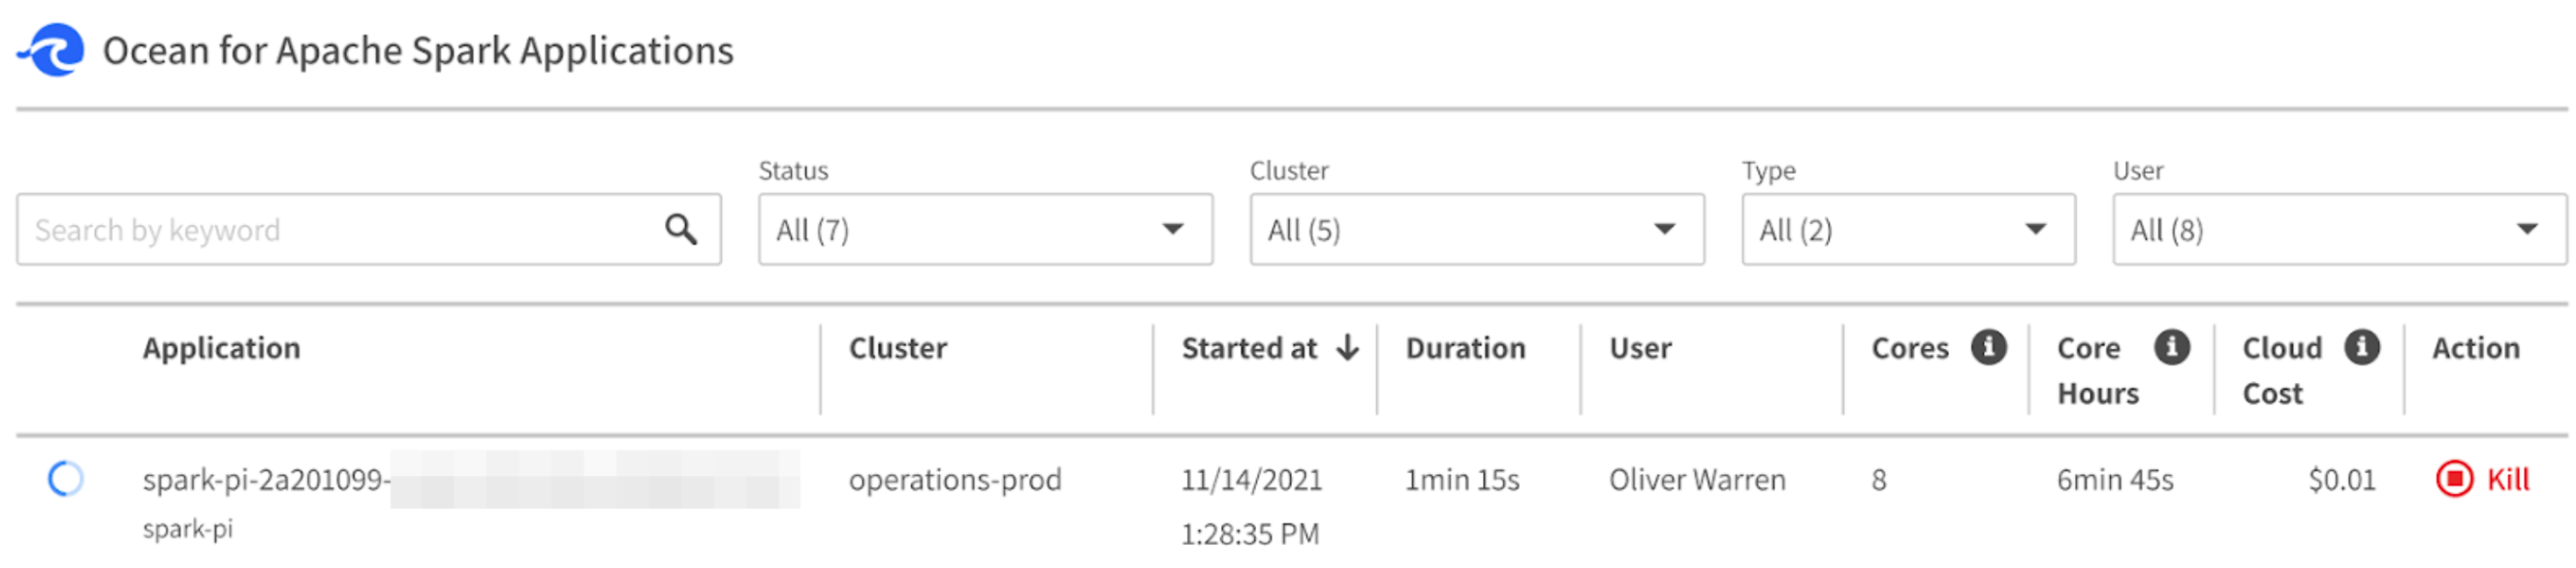Open the spark-pi-2a201099 application link
Screen dimensions: 2576x568
pos(266,480)
